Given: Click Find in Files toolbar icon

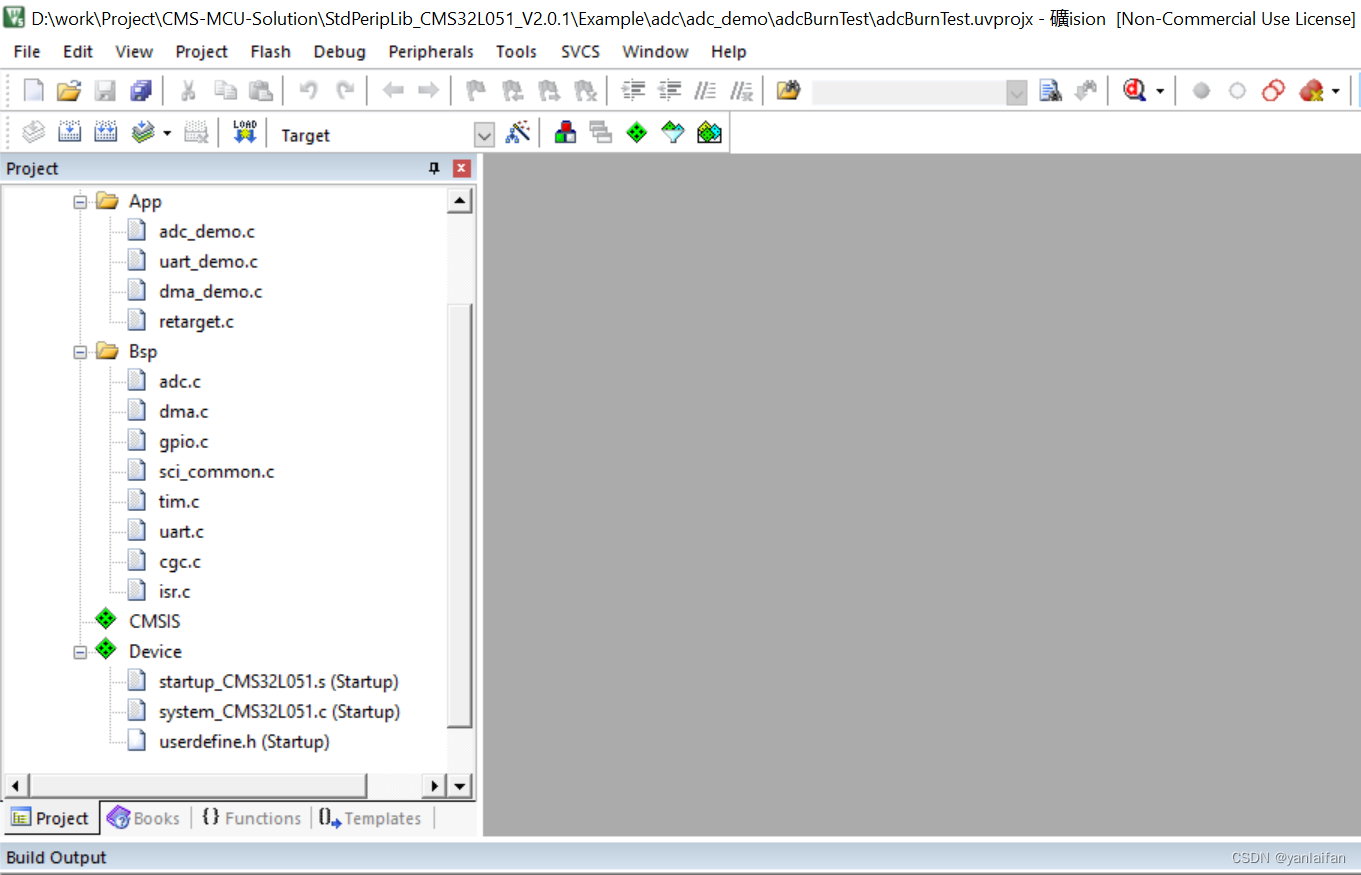Looking at the screenshot, I should point(1049,91).
